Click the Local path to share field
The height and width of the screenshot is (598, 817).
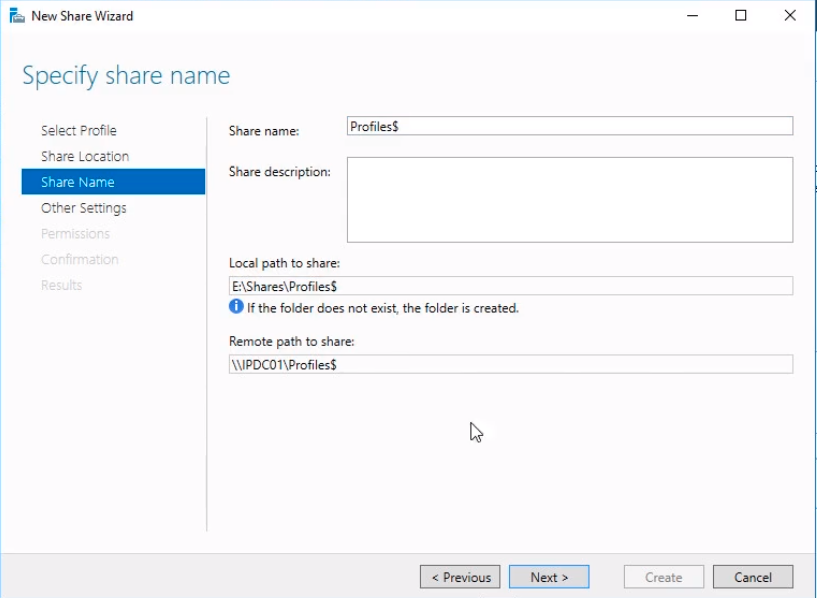click(x=510, y=286)
